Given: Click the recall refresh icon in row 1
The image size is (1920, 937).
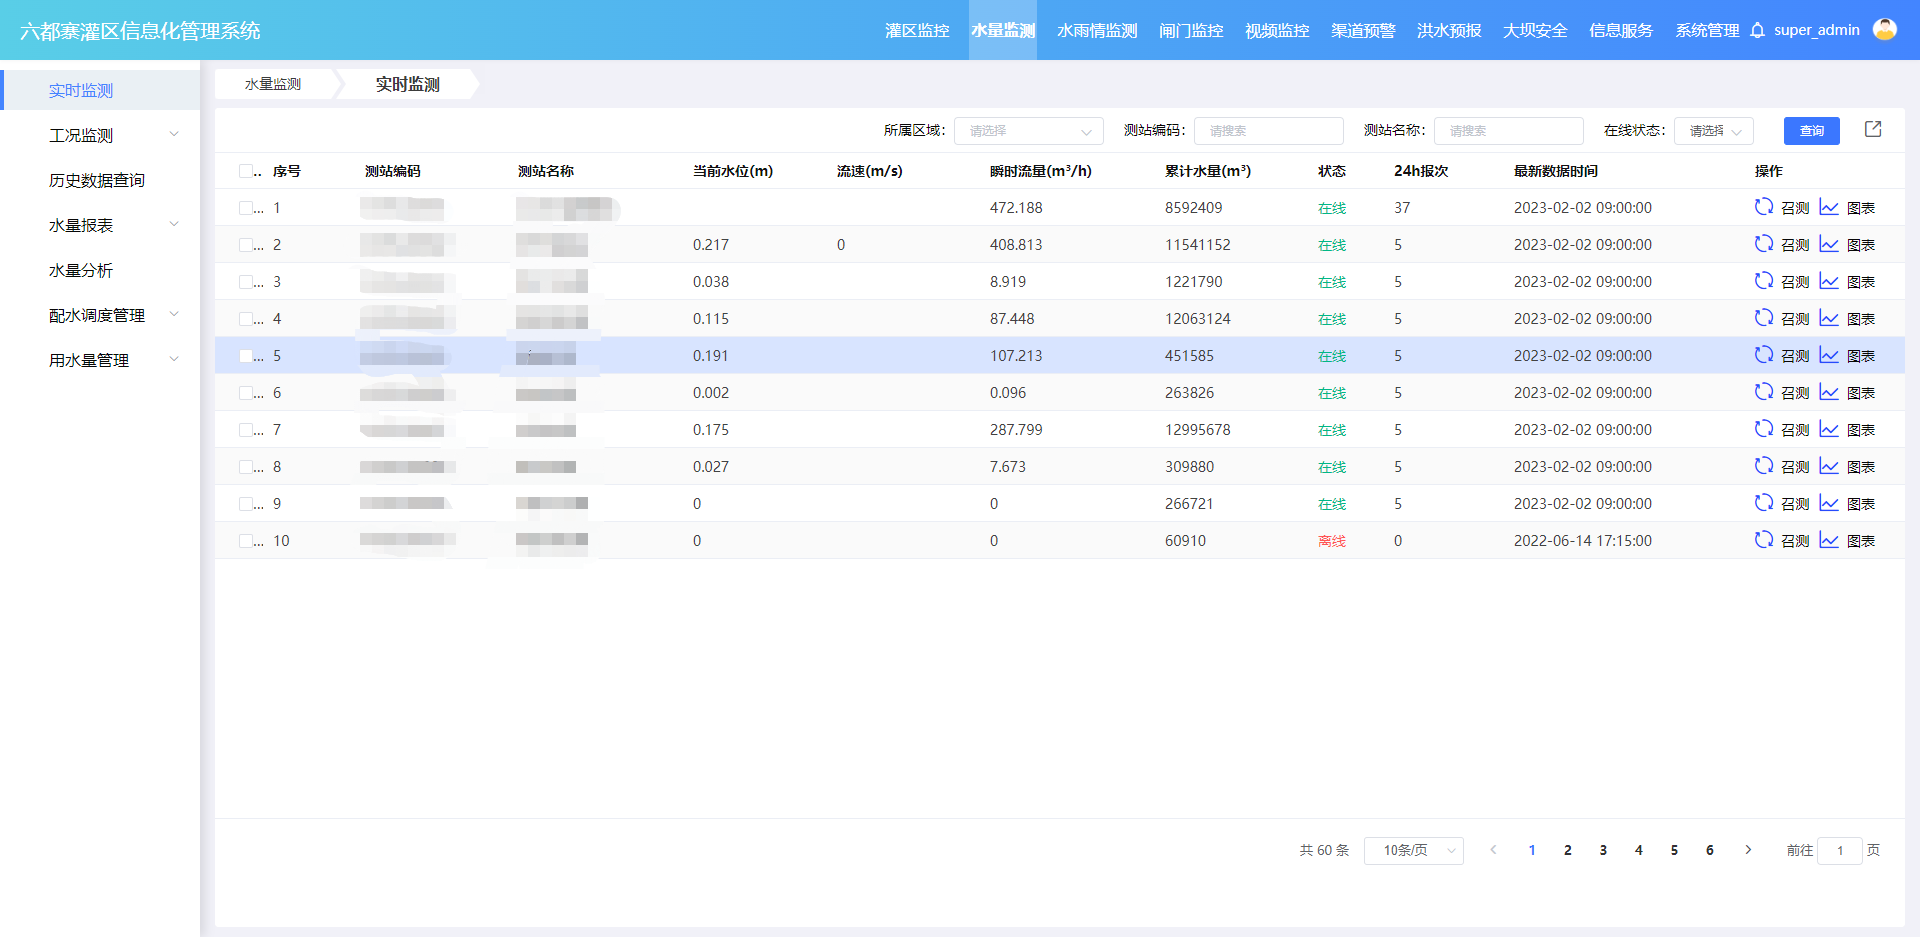Looking at the screenshot, I should tap(1763, 207).
